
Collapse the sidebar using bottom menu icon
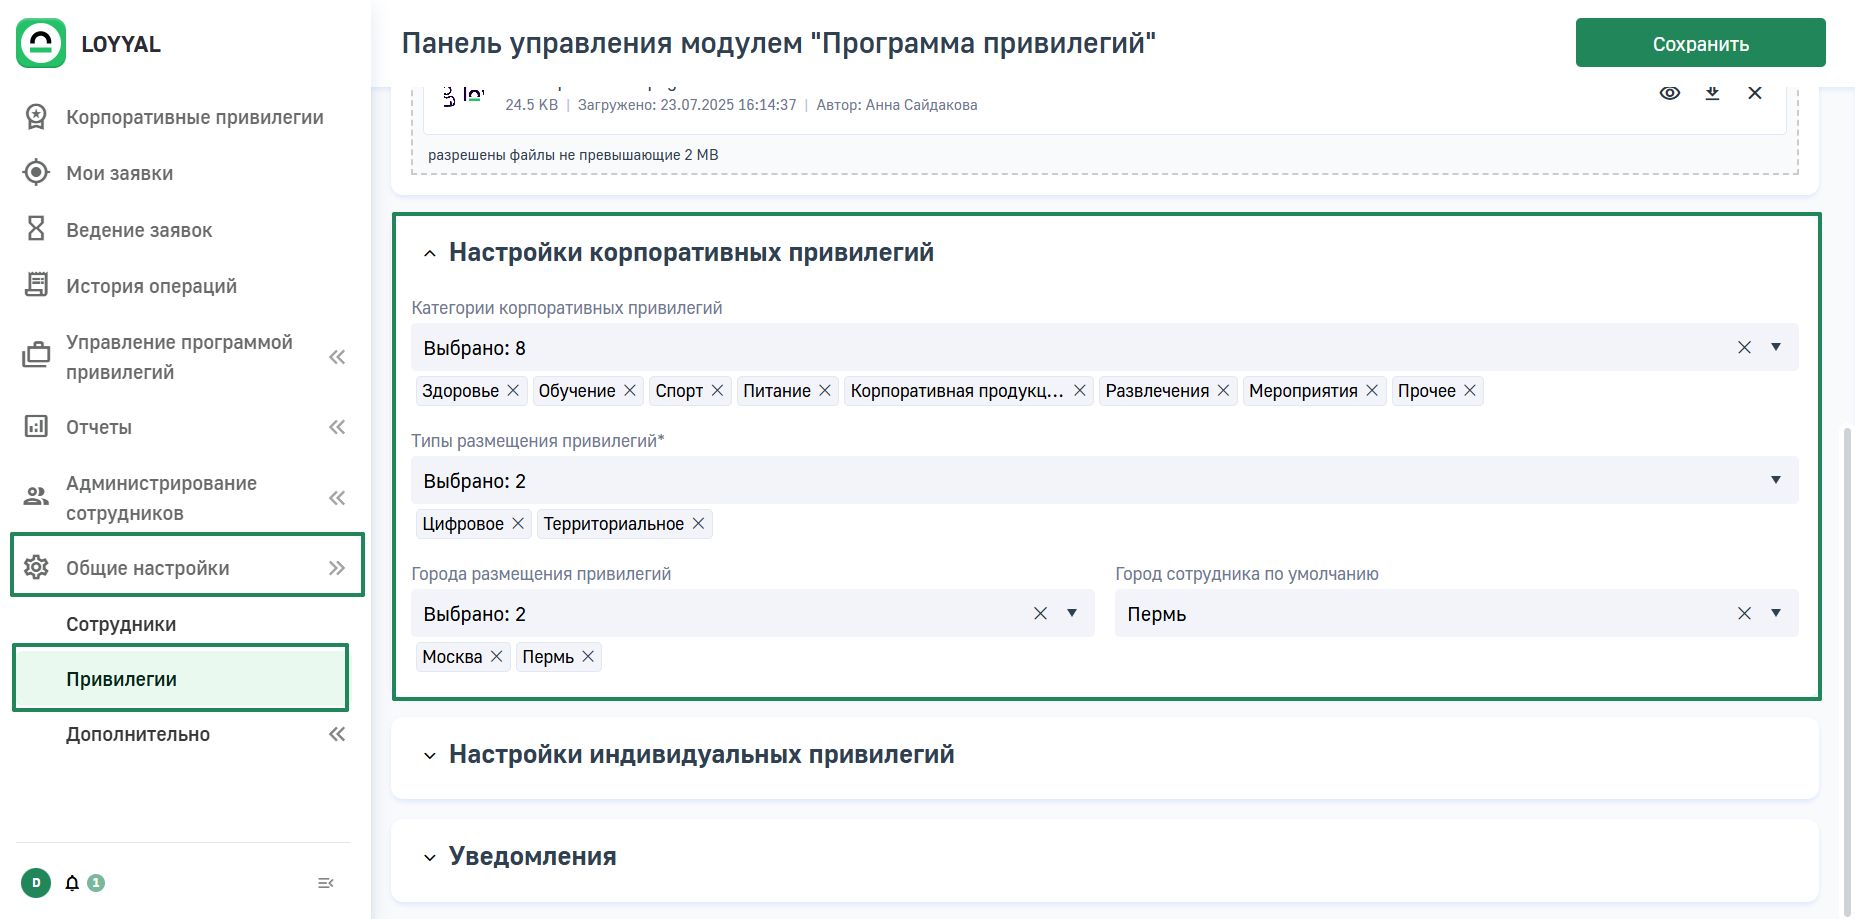[325, 883]
